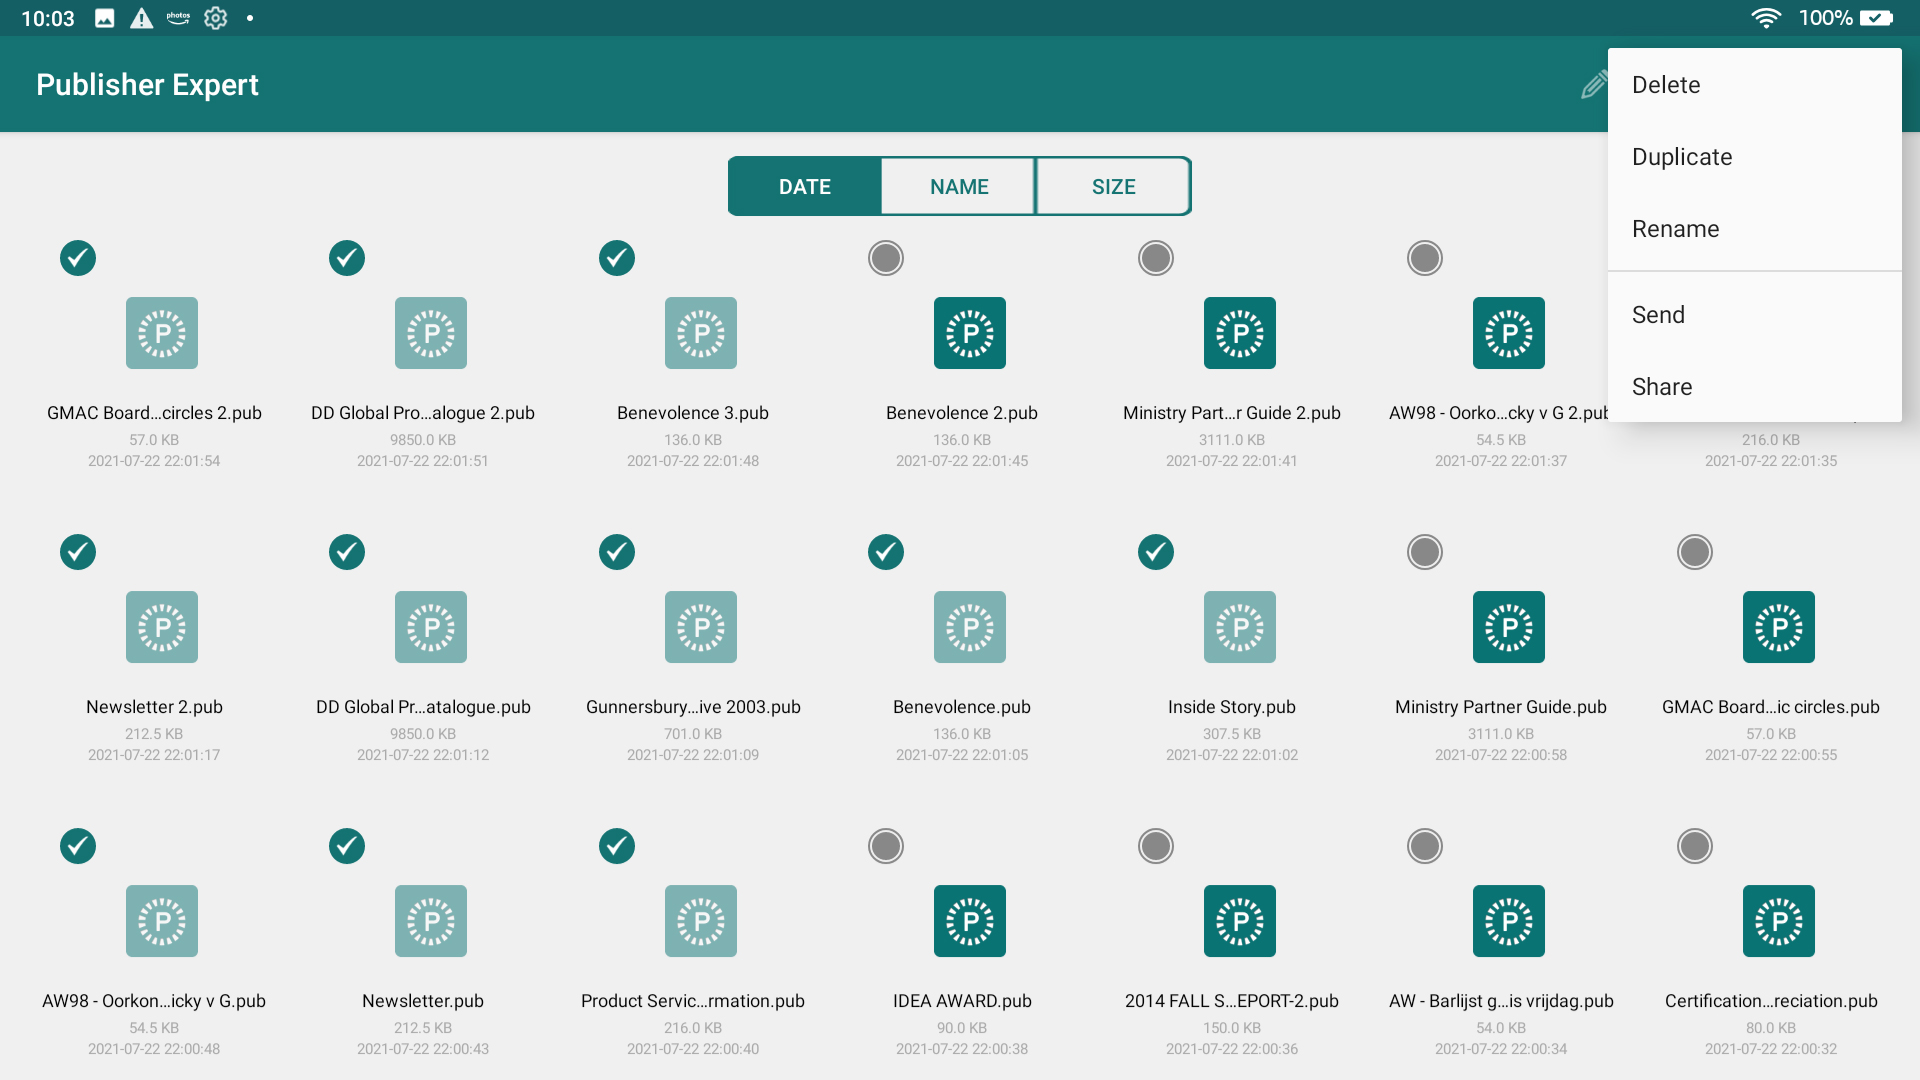
Task: Select the Benevolence 2.pub checkbox
Action: tap(886, 258)
